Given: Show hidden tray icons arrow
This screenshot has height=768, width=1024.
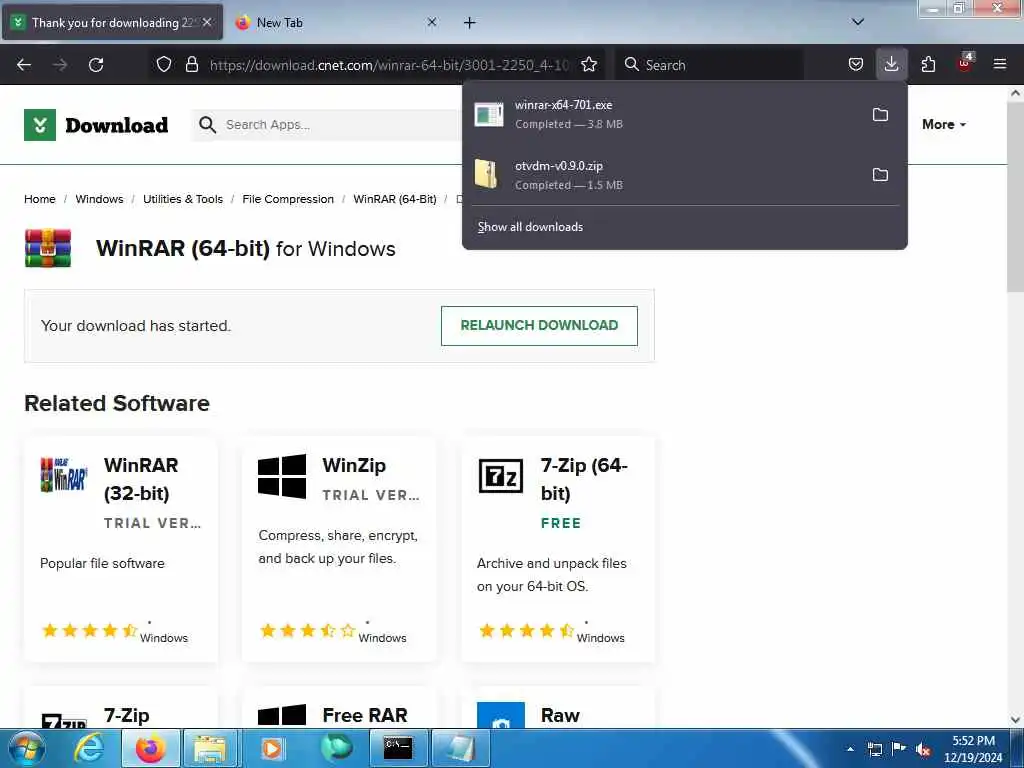Looking at the screenshot, I should [850, 749].
